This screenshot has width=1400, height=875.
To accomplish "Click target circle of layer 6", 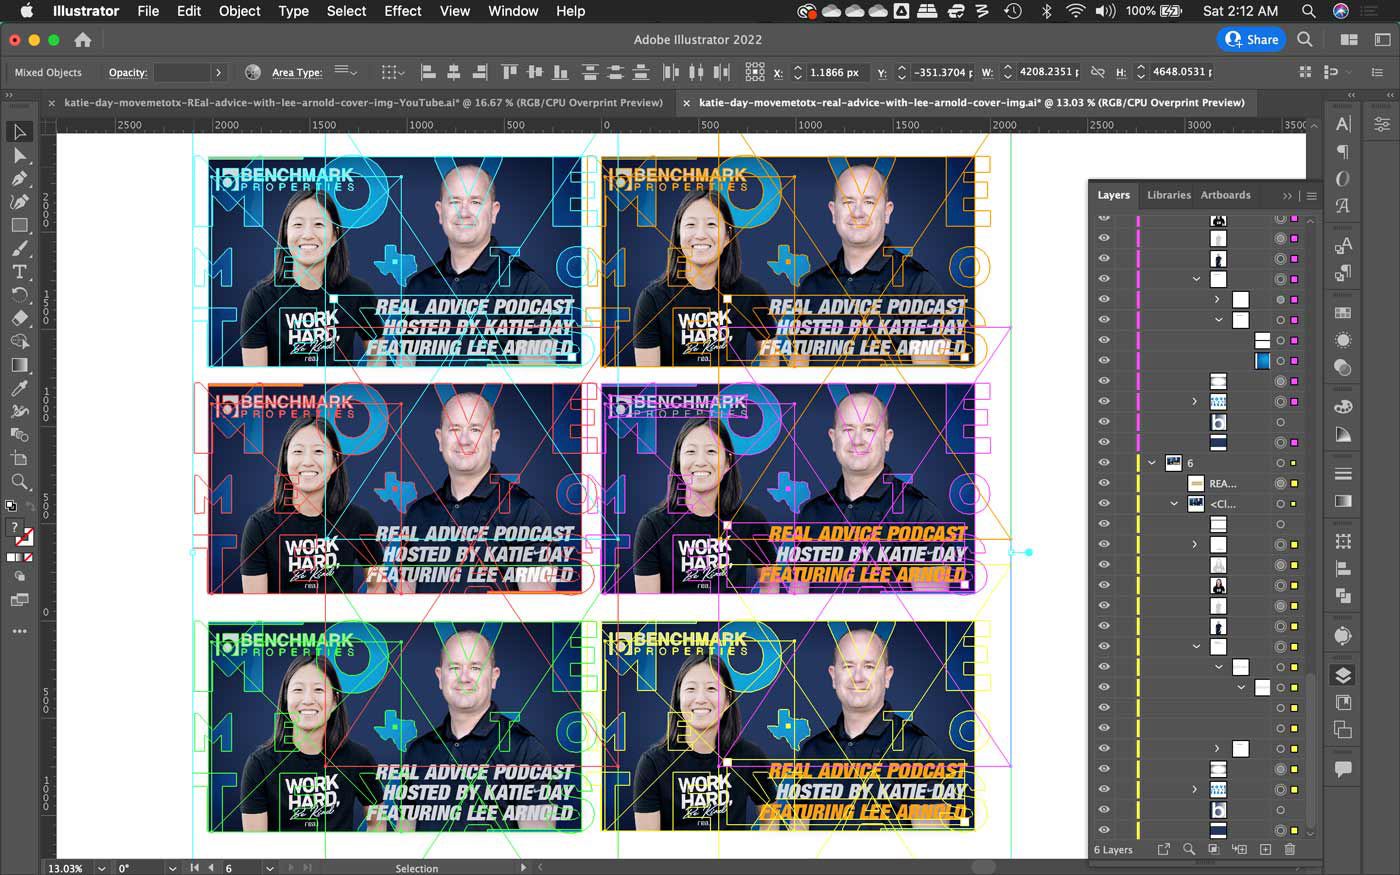I will pos(1280,463).
